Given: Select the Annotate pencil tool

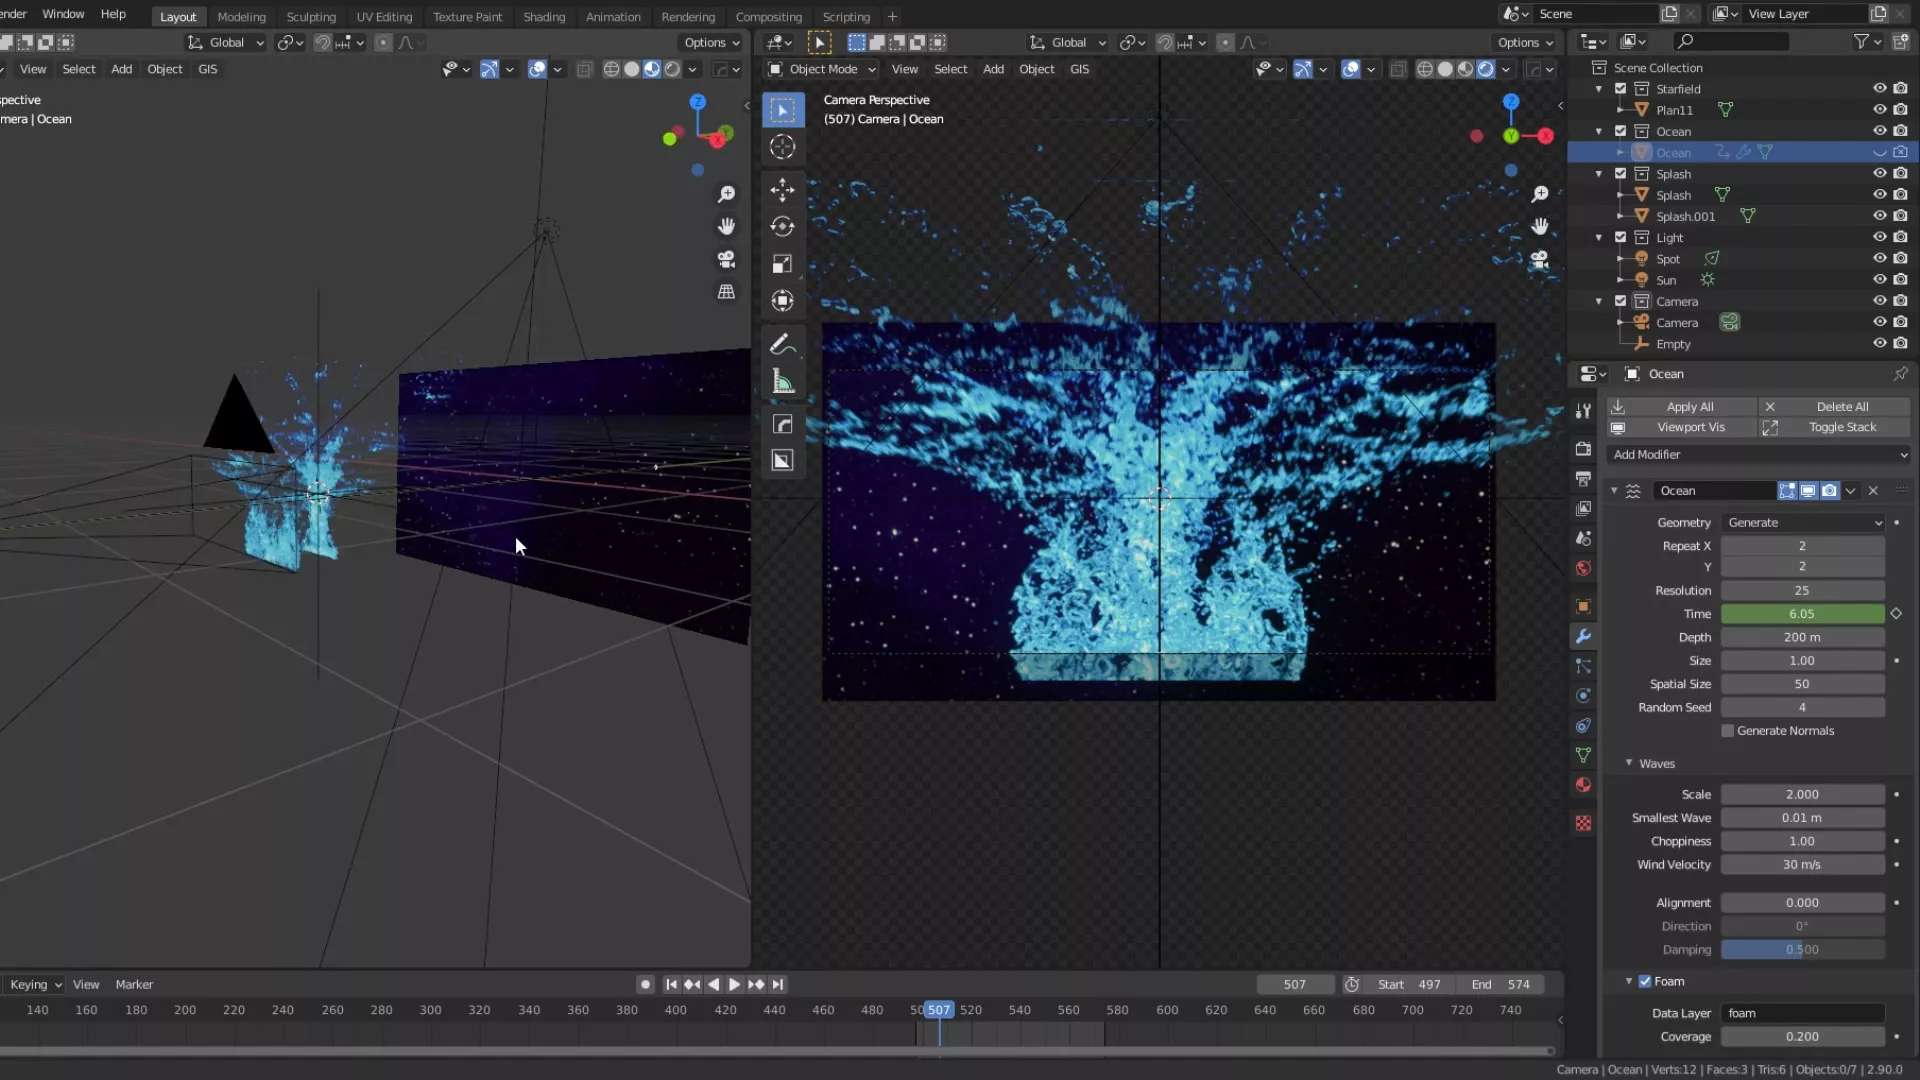Looking at the screenshot, I should [782, 344].
